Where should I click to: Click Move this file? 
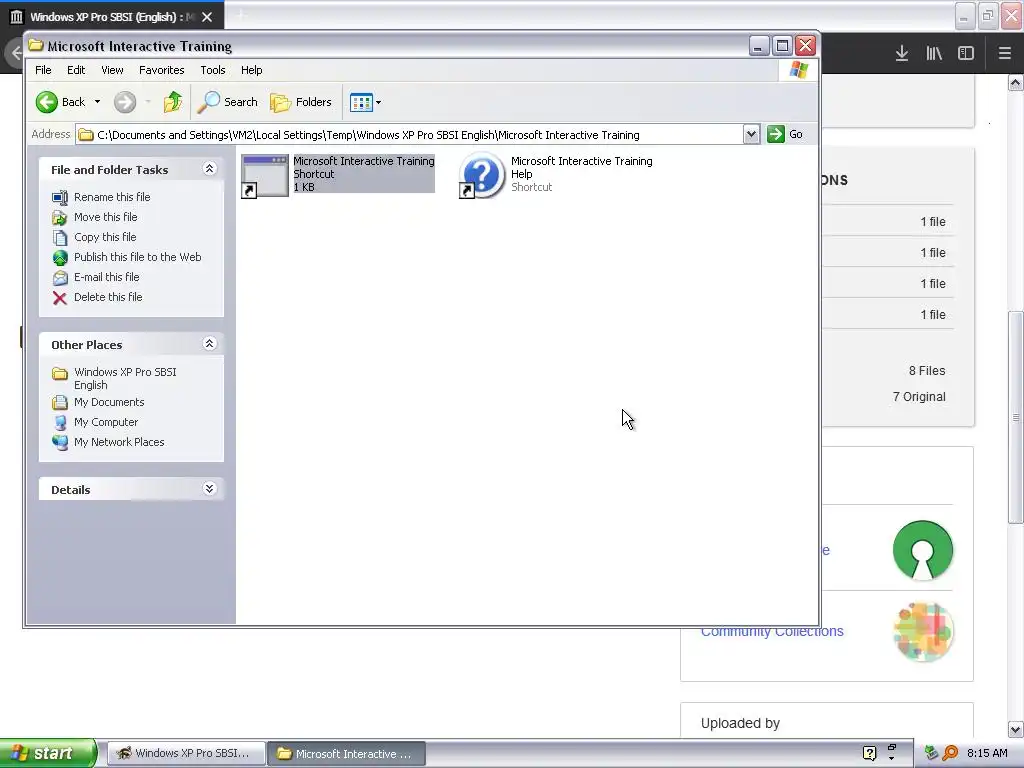pyautogui.click(x=106, y=217)
